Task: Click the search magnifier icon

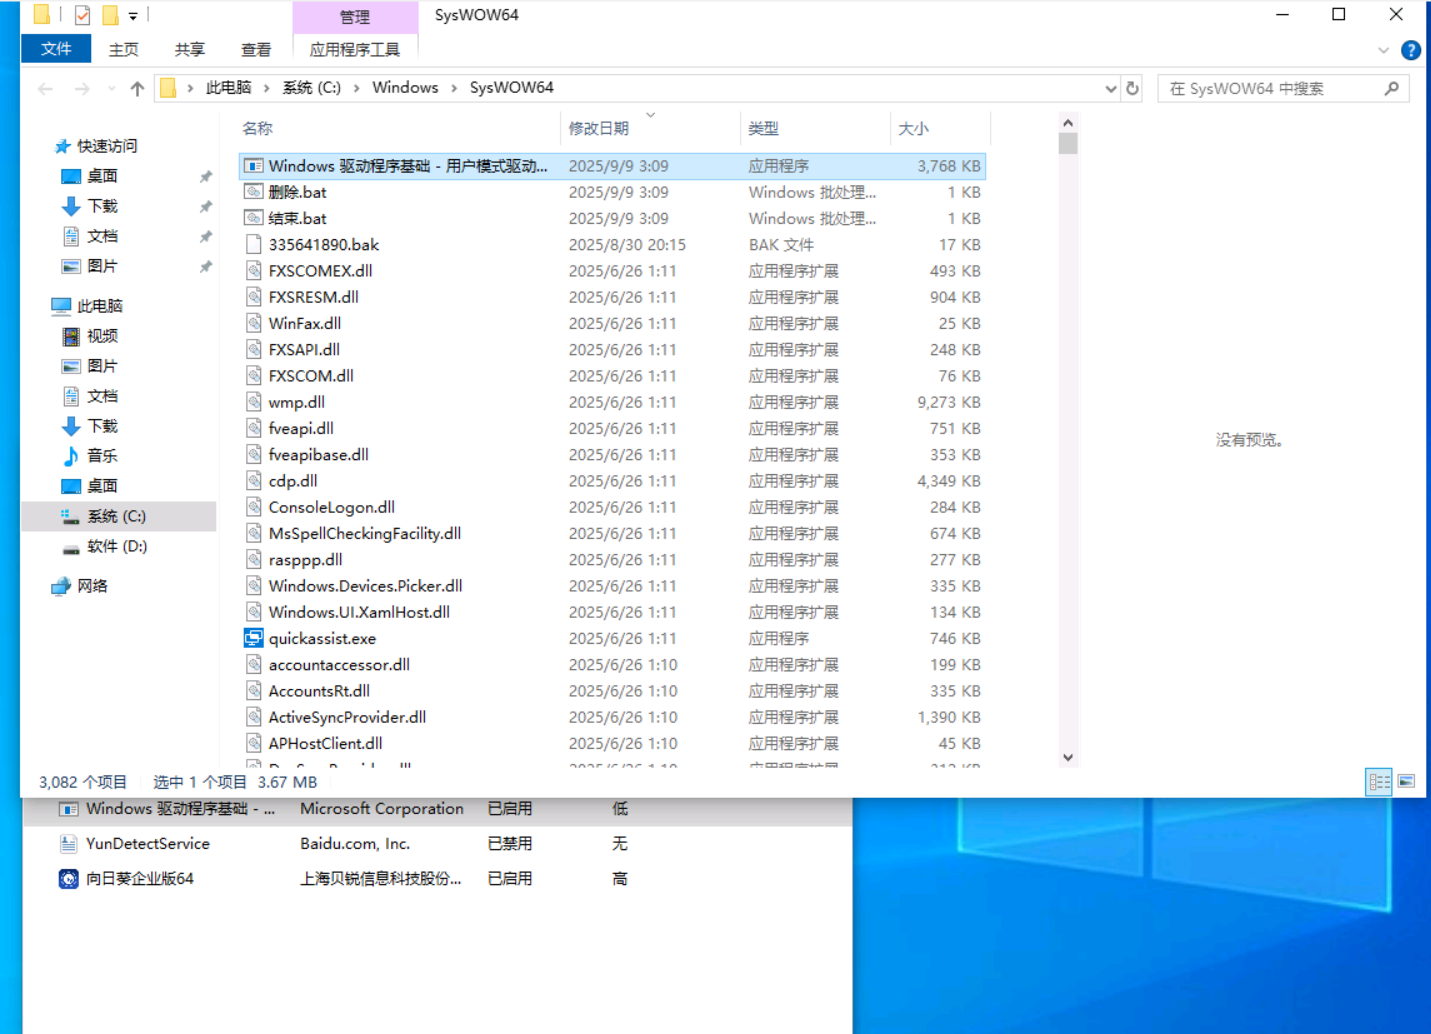Action: pyautogui.click(x=1391, y=89)
